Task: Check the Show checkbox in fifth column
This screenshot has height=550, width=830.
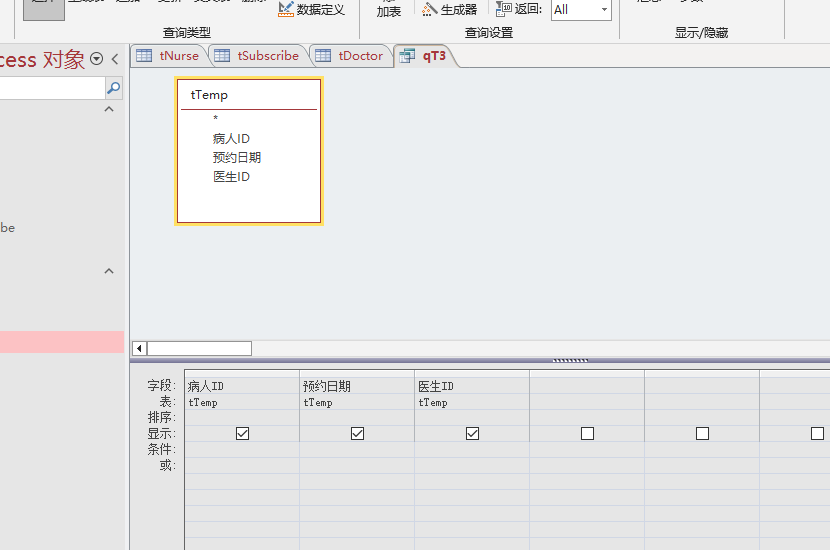Action: point(702,434)
